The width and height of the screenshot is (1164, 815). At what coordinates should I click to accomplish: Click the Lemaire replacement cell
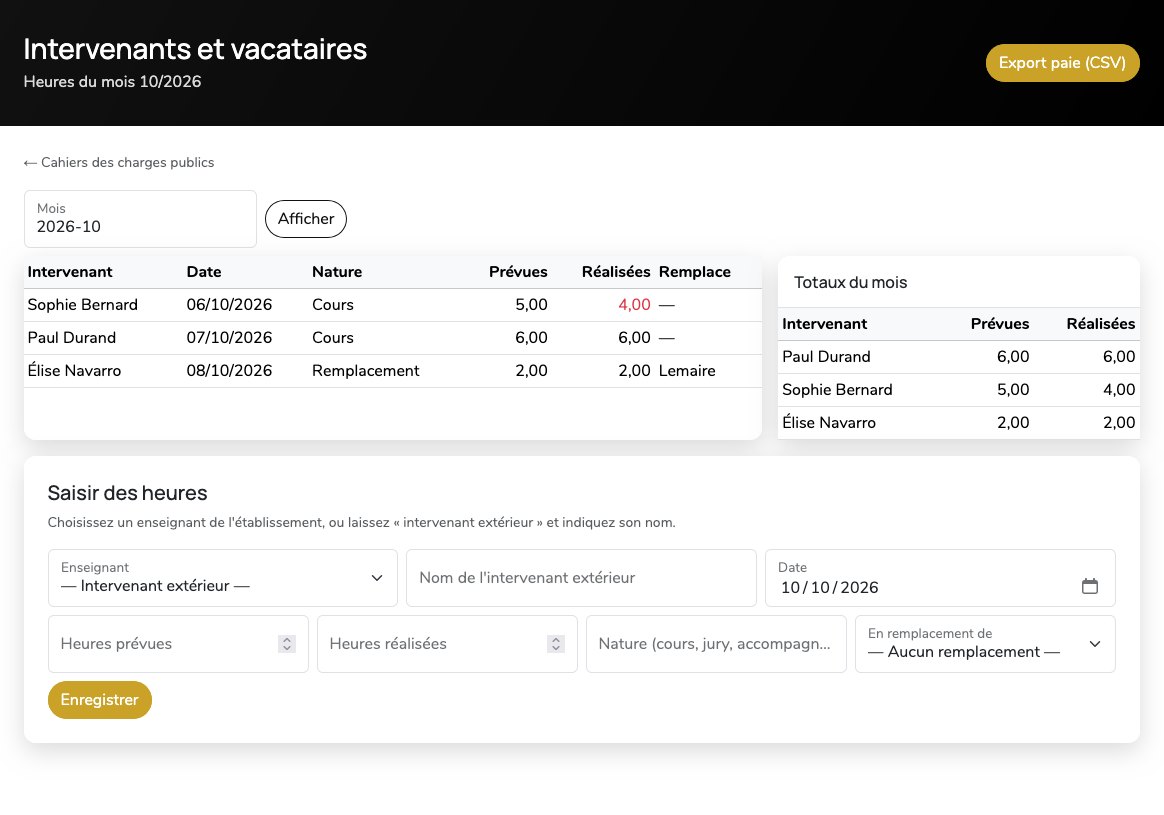click(687, 370)
